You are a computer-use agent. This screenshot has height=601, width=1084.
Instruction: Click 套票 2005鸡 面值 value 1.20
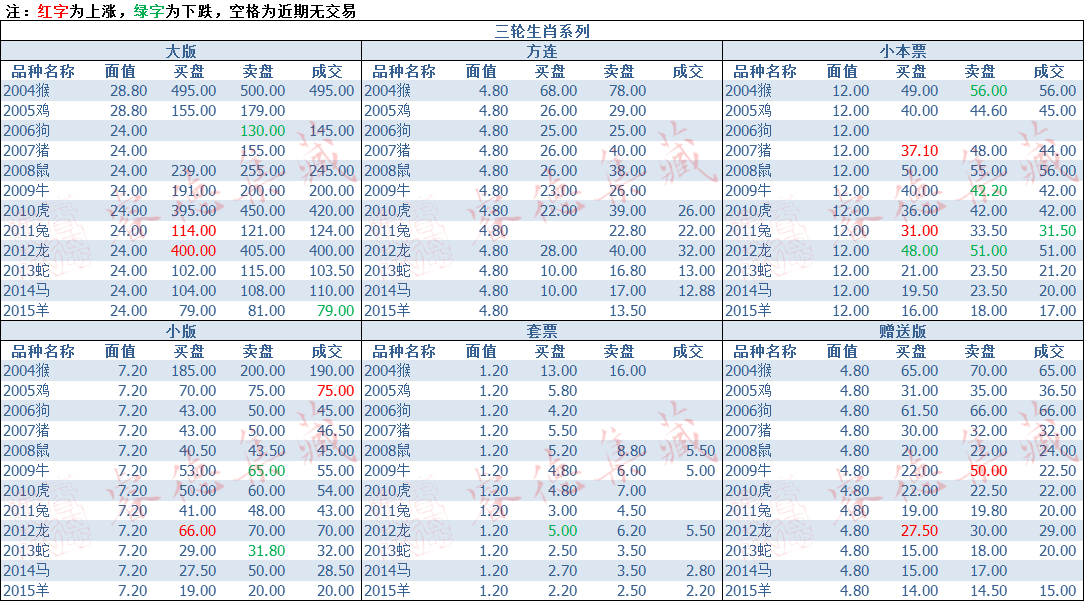pos(494,391)
